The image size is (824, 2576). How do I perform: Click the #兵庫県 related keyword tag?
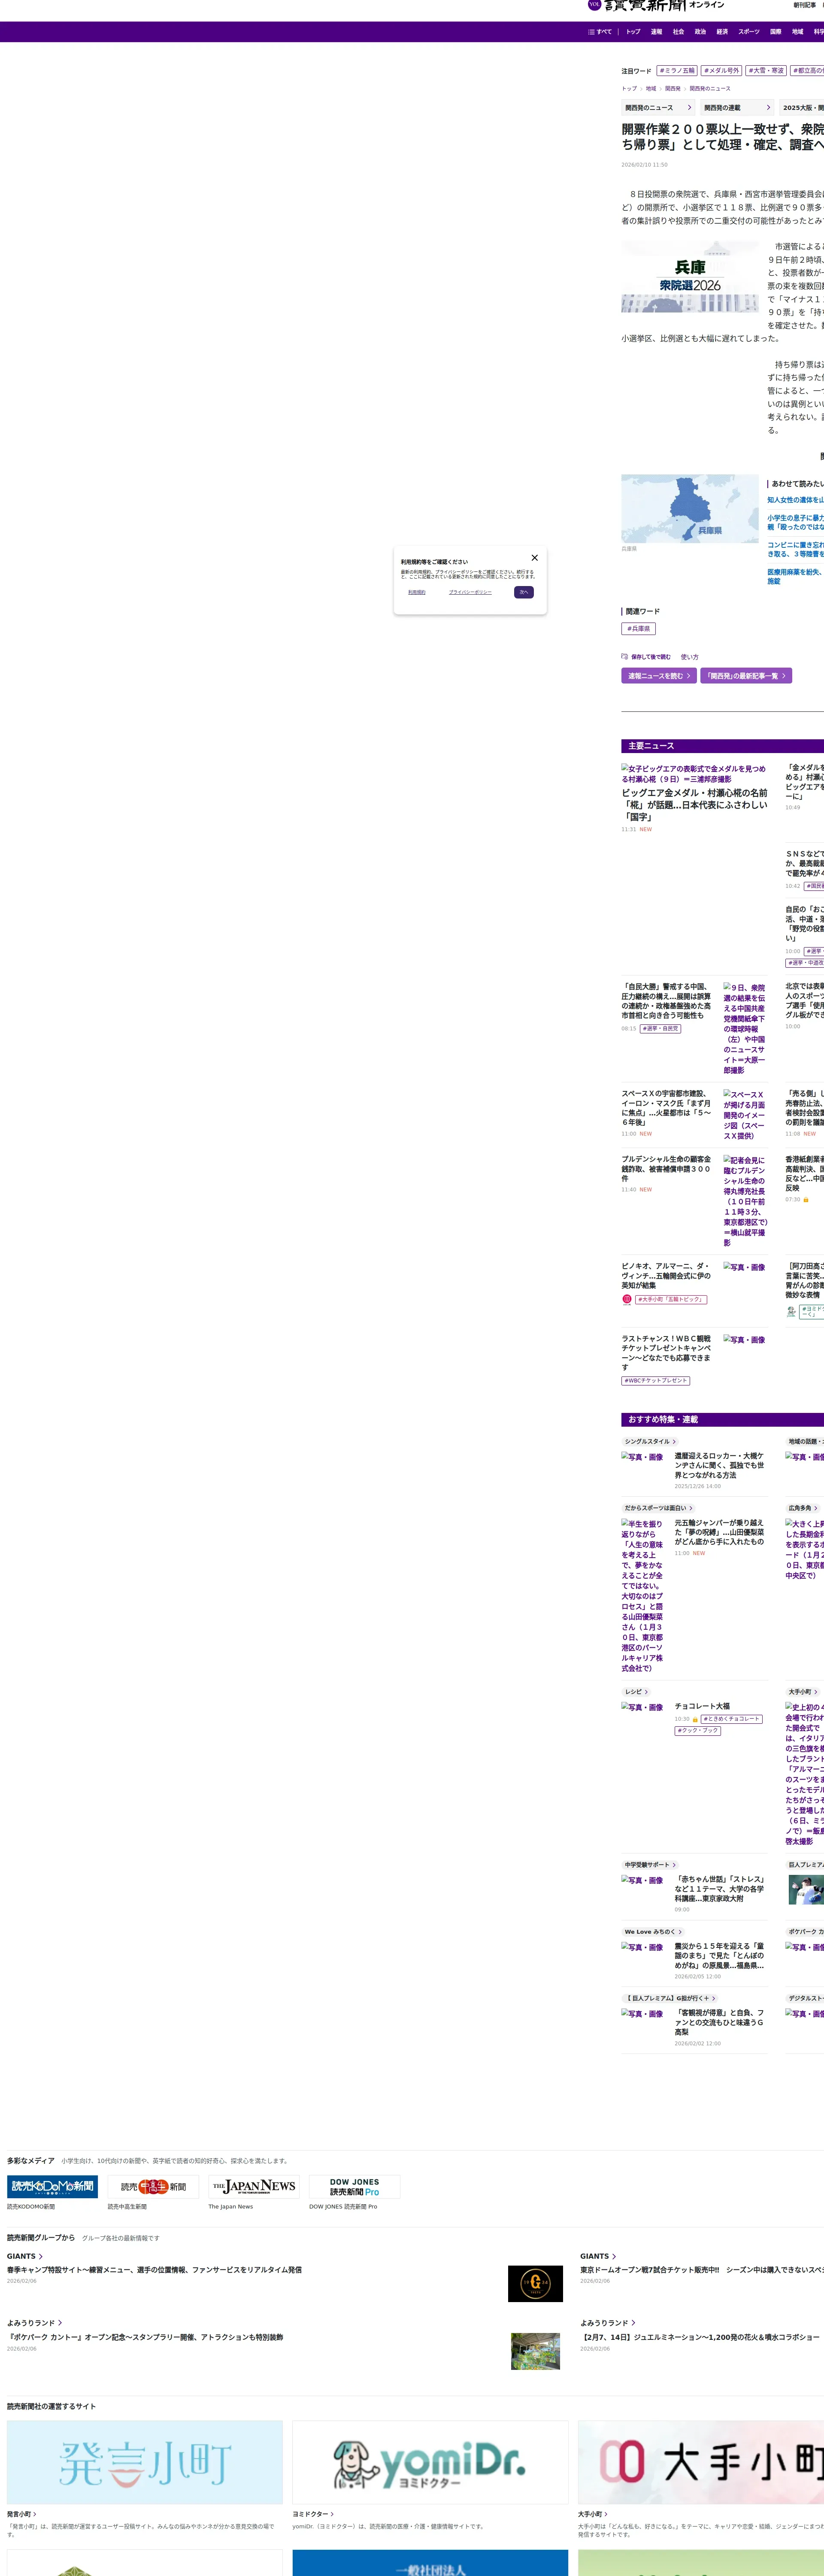pos(638,629)
